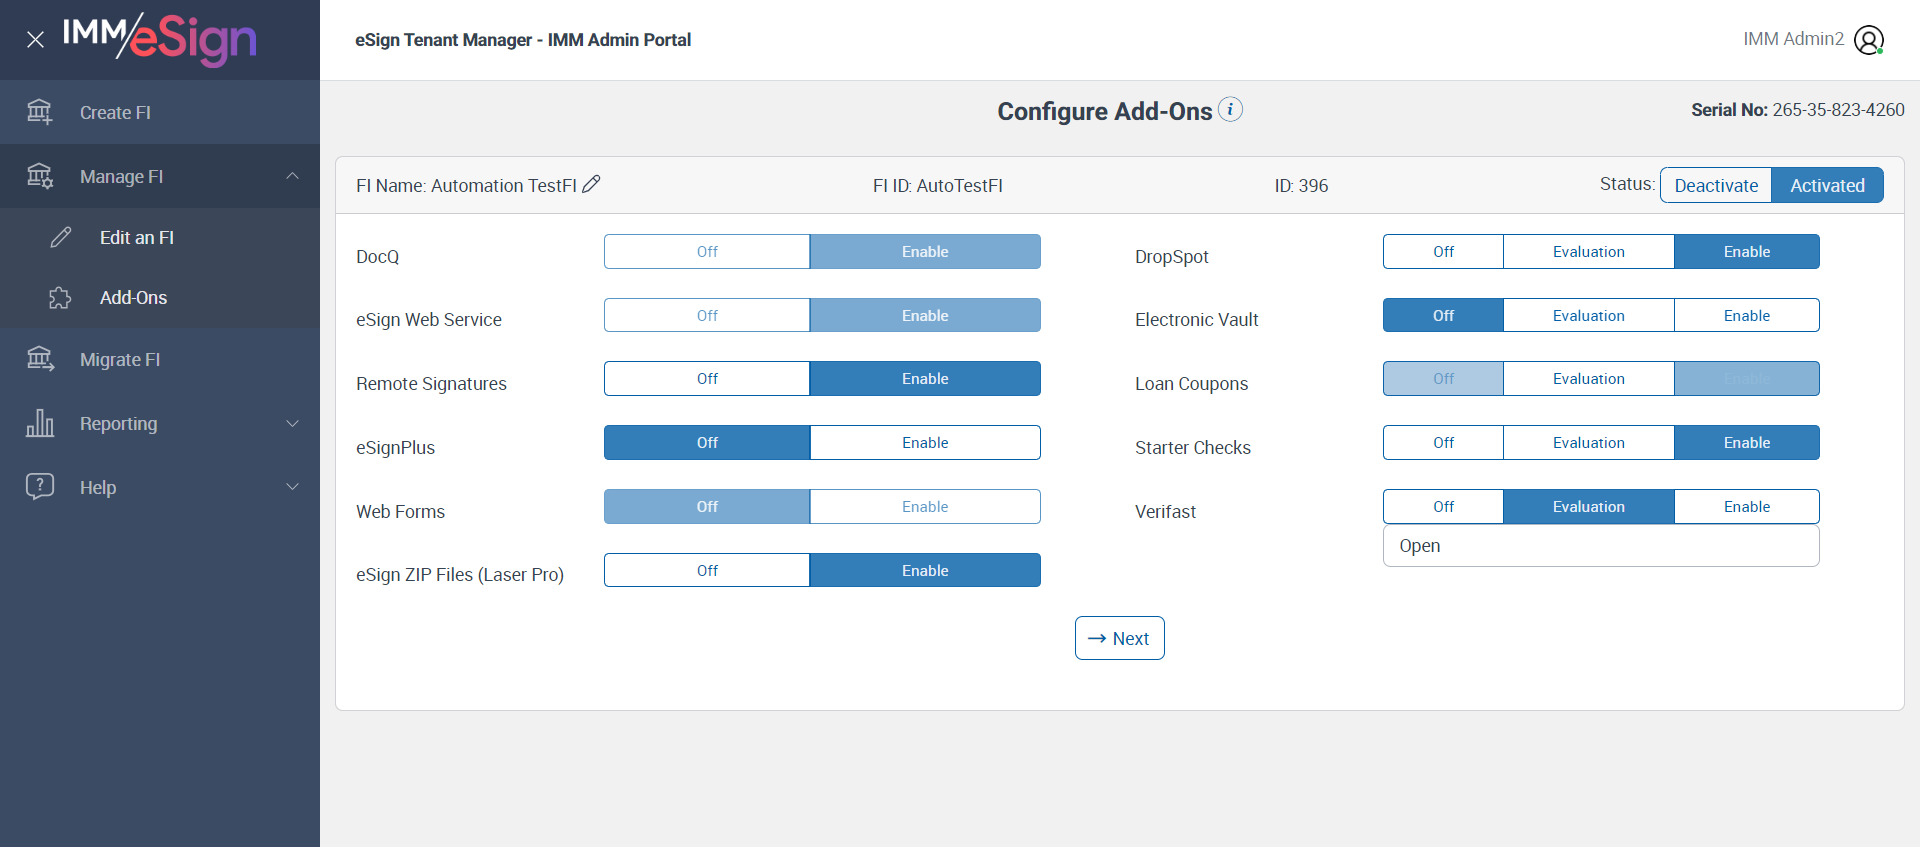Viewport: 1920px width, 847px height.
Task: Click the Edit an FI pencil icon
Action: pos(61,237)
